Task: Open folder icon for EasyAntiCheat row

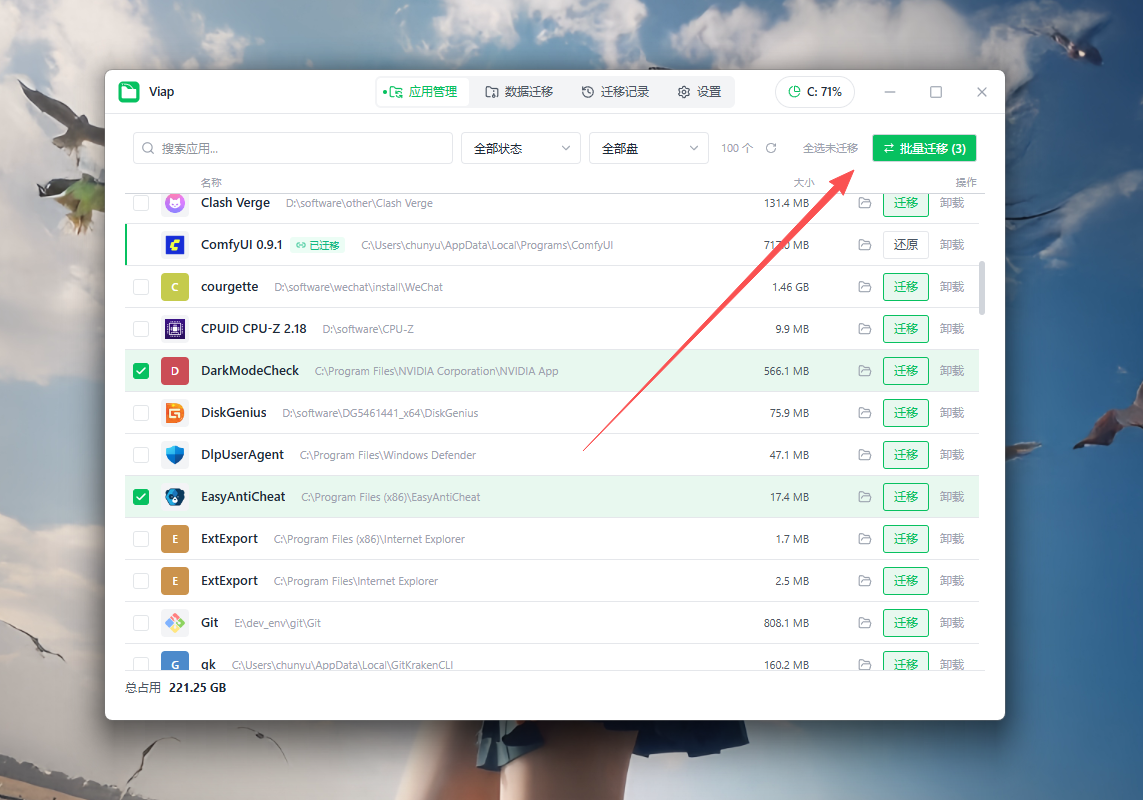Action: coord(865,497)
